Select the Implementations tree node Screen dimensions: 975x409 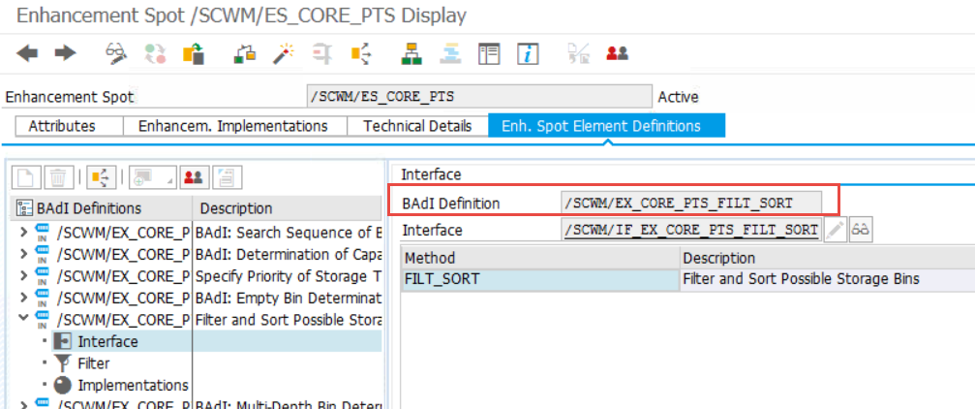[x=132, y=385]
